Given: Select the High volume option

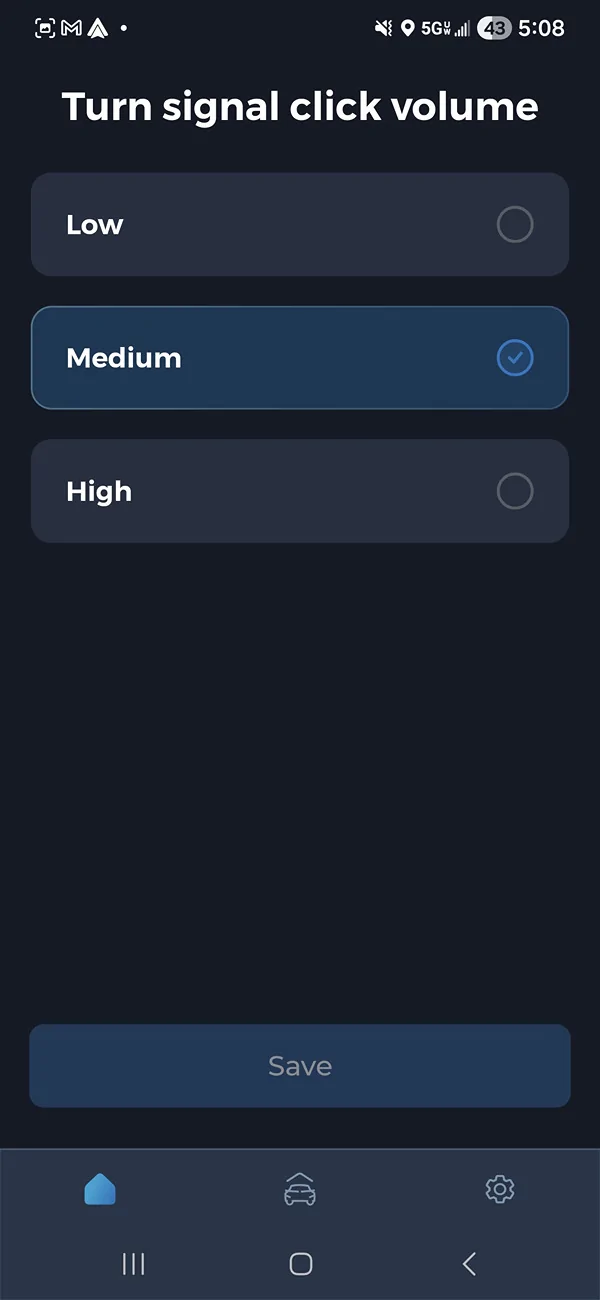Looking at the screenshot, I should point(300,491).
